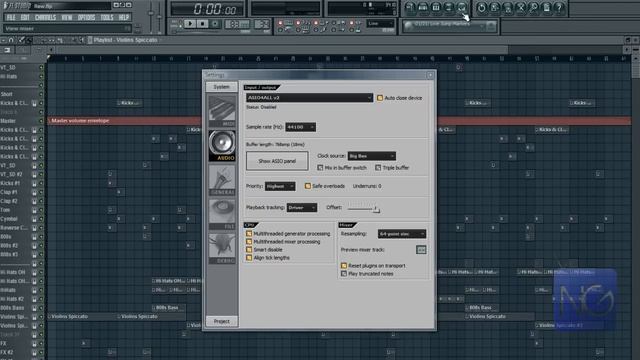Mute the Master track in playlist
The width and height of the screenshot is (640, 360).
(41, 121)
